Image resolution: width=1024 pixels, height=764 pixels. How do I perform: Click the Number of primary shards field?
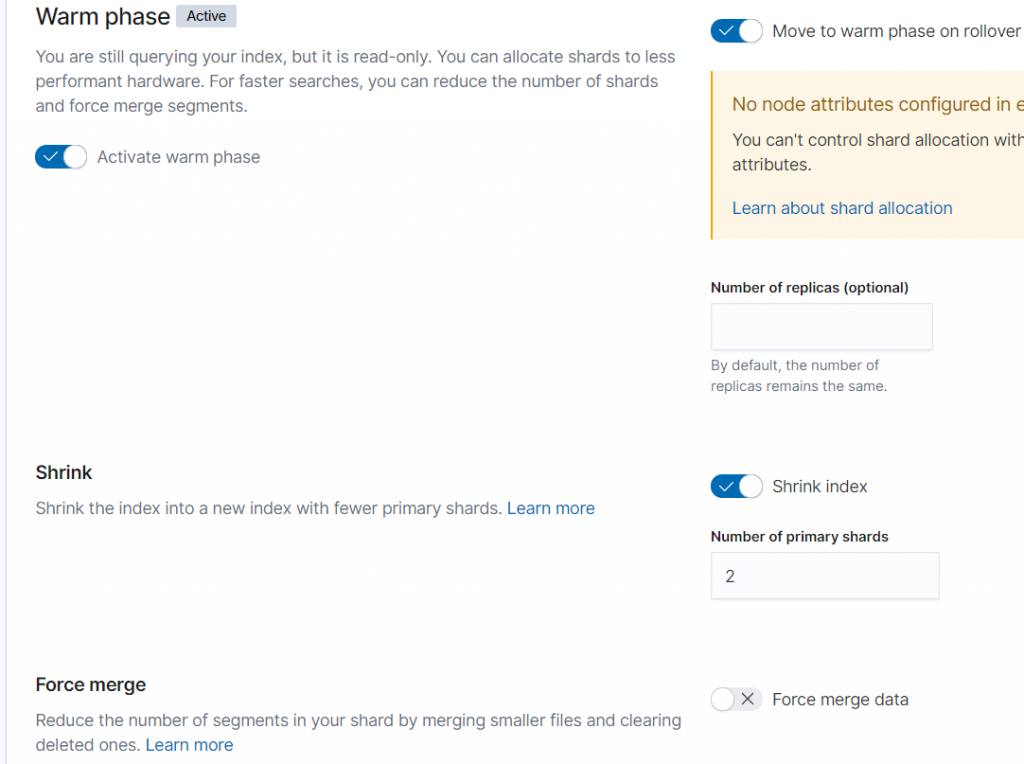[x=824, y=576]
